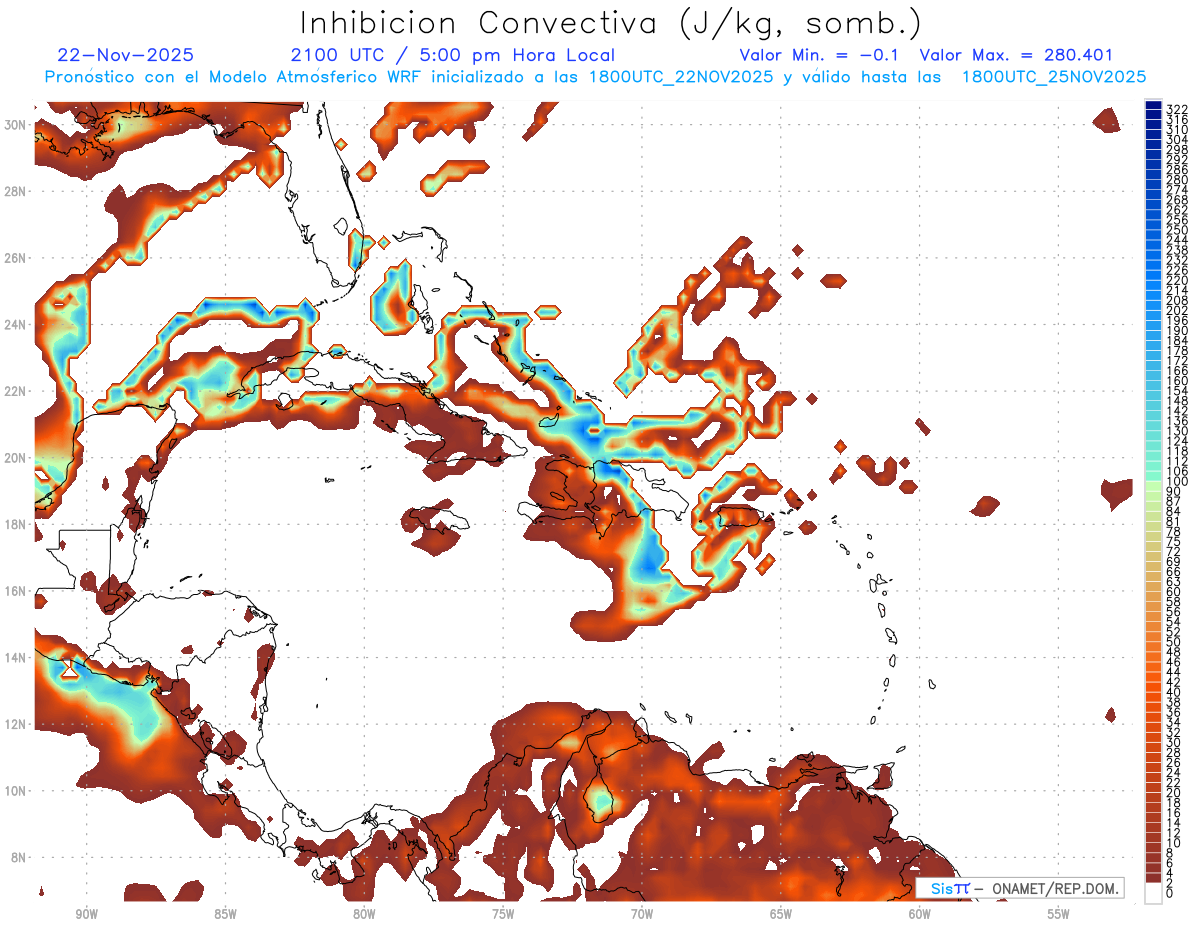This screenshot has width=1200, height=927.
Task: Click the '60W' longitude label
Action: tap(920, 914)
